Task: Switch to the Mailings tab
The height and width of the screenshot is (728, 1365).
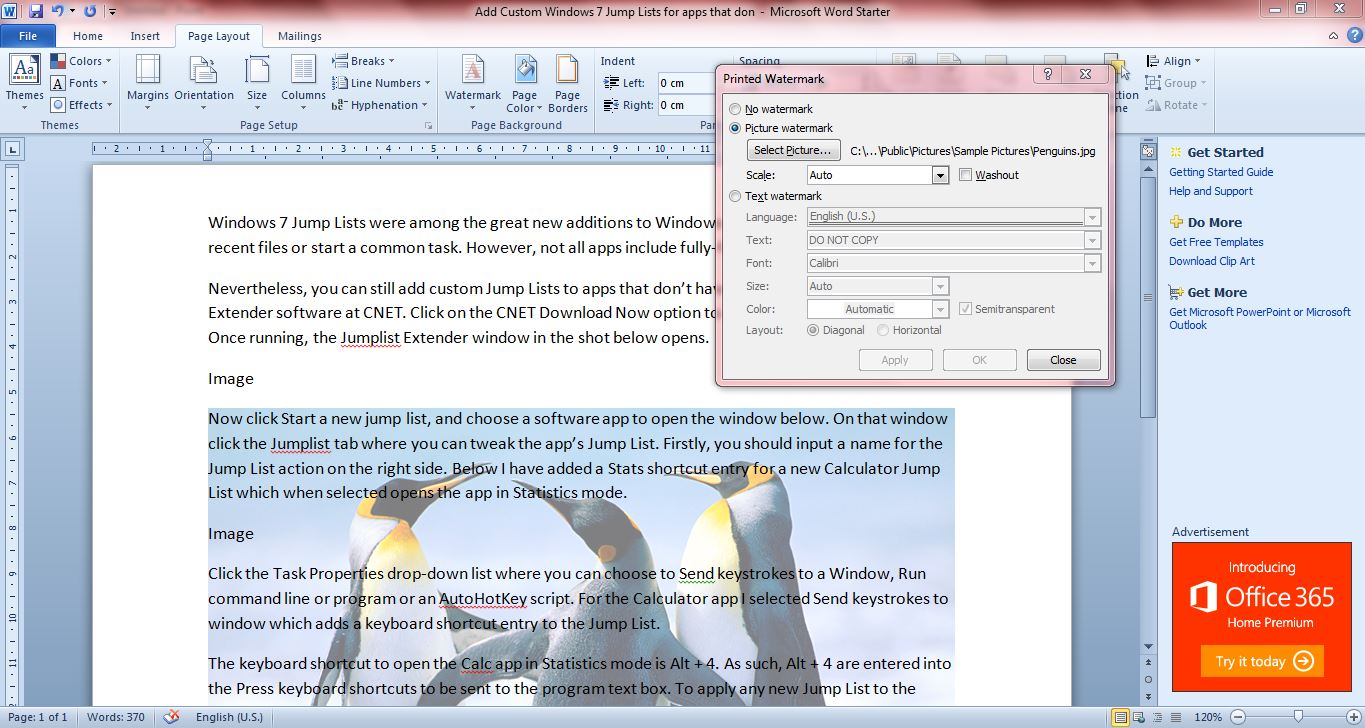Action: [300, 35]
